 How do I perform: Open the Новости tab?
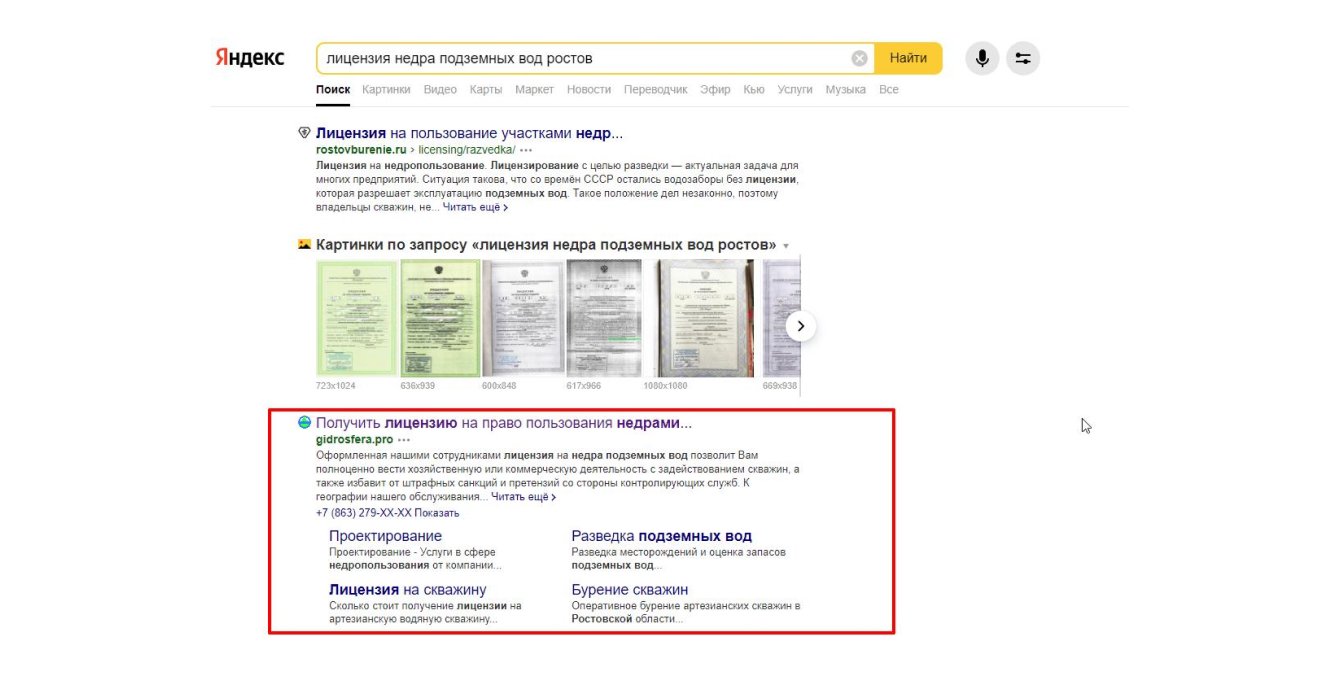point(589,89)
